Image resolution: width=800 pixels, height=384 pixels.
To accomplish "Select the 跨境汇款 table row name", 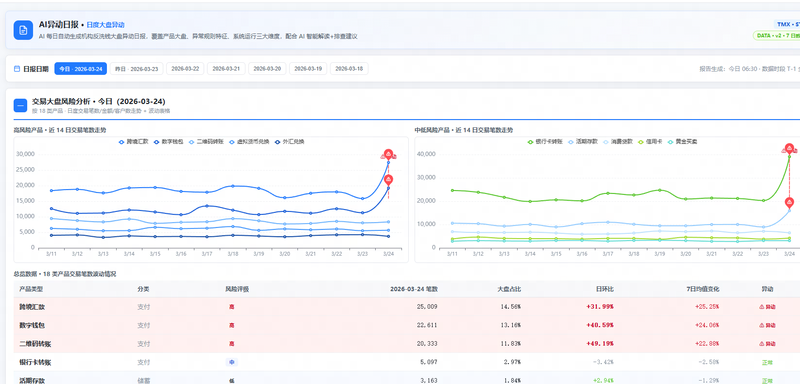I will [x=32, y=307].
